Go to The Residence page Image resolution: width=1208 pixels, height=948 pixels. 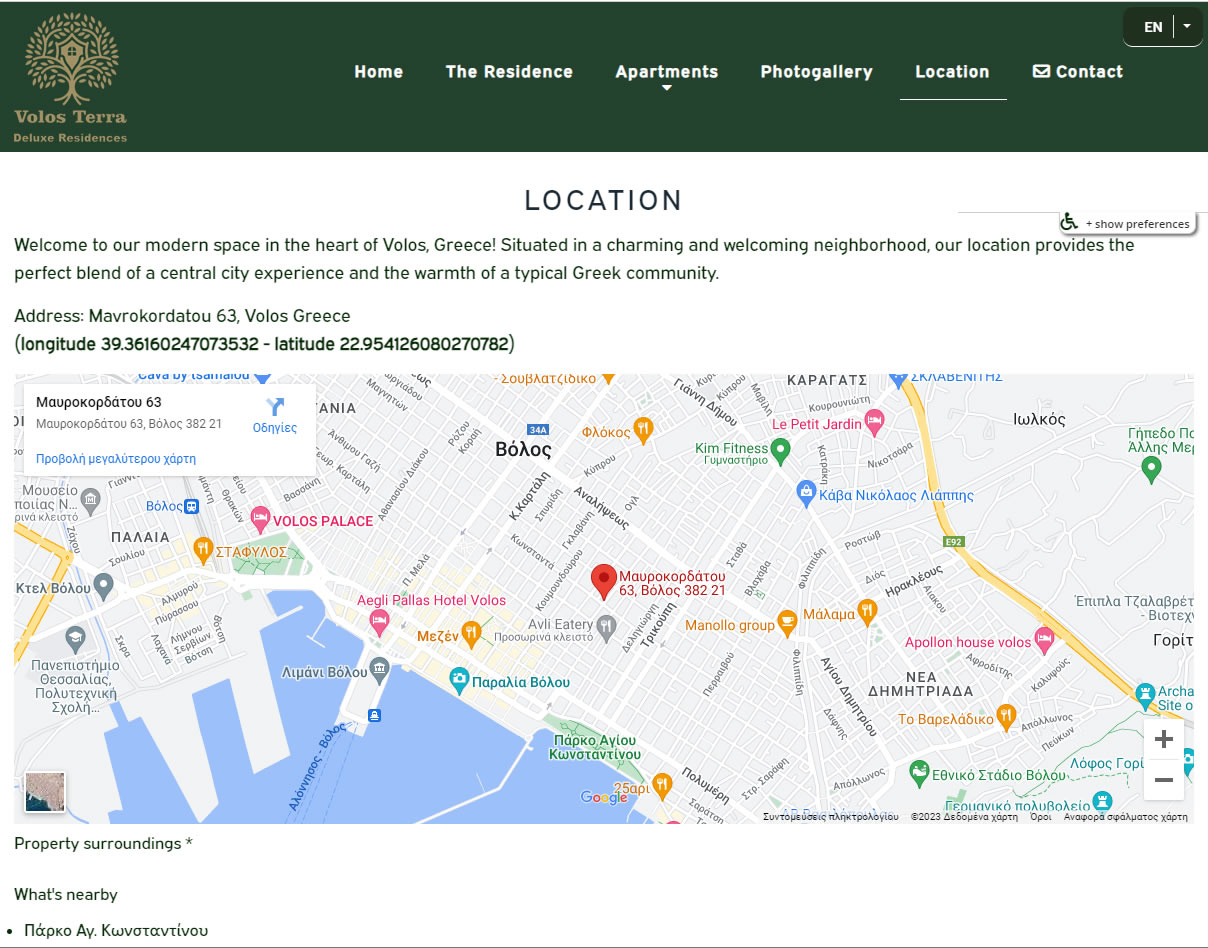click(x=509, y=72)
